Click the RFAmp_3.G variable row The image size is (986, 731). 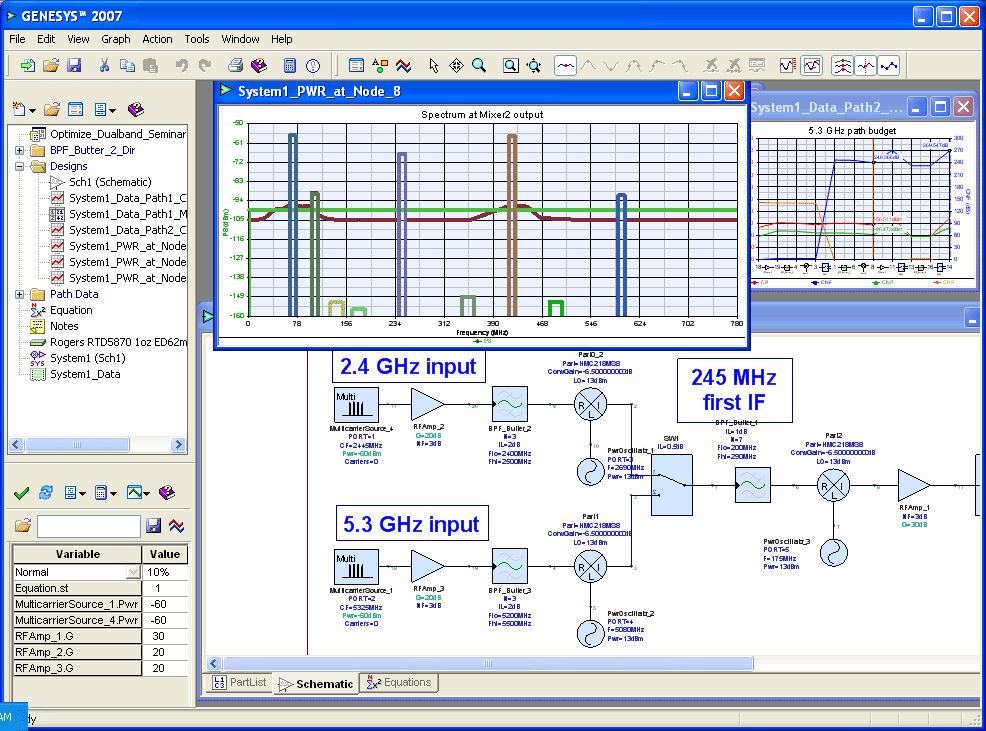pyautogui.click(x=101, y=668)
